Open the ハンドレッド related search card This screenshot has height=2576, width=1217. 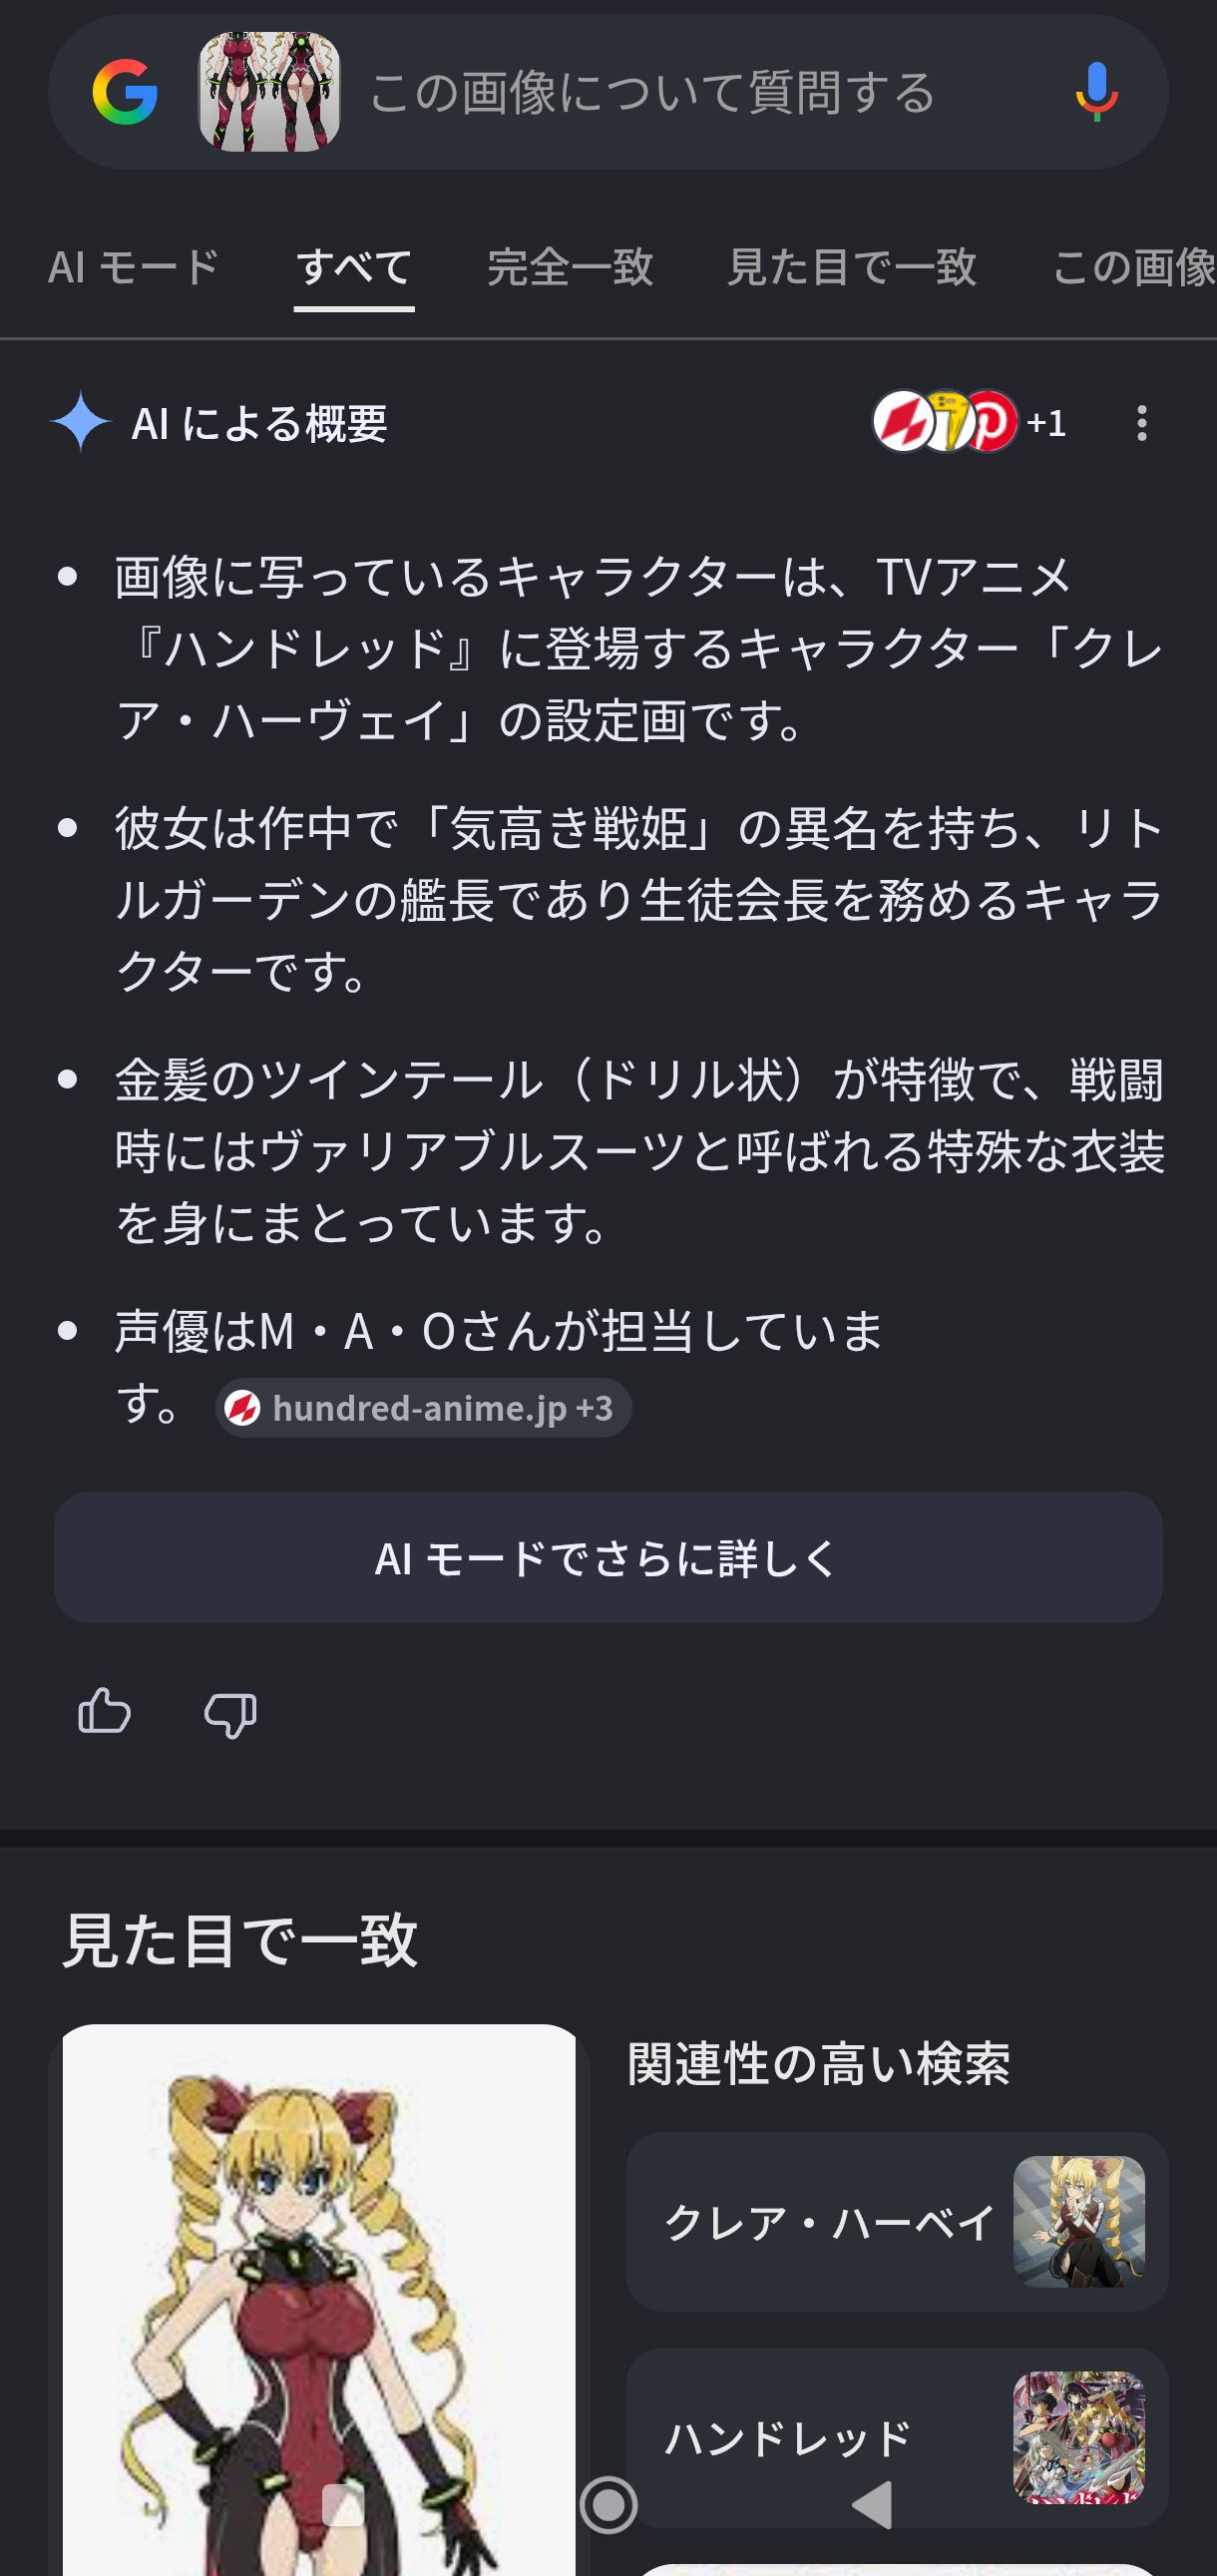point(897,2437)
